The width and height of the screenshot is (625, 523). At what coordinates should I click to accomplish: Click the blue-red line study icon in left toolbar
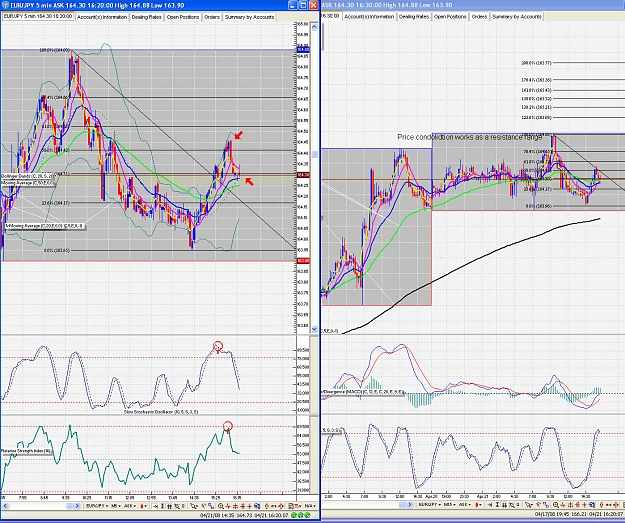coord(212,506)
